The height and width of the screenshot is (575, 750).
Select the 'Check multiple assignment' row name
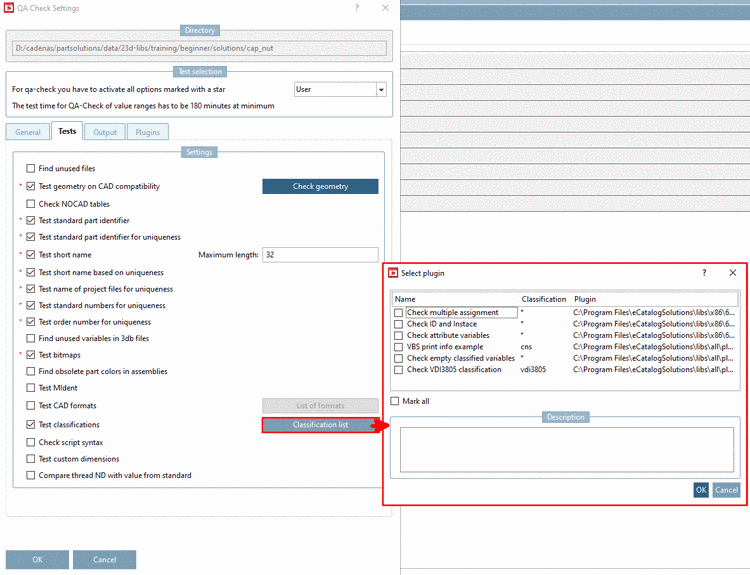pyautogui.click(x=452, y=312)
